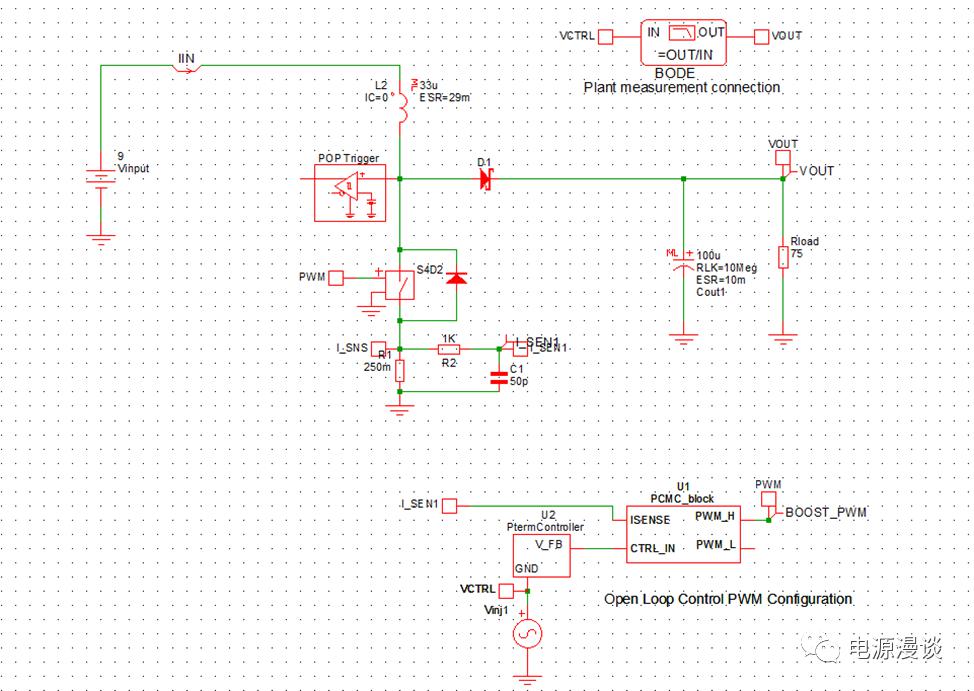Screen dimensions: 974x691
Task: Select the U2 PtermController block
Action: coord(541,555)
